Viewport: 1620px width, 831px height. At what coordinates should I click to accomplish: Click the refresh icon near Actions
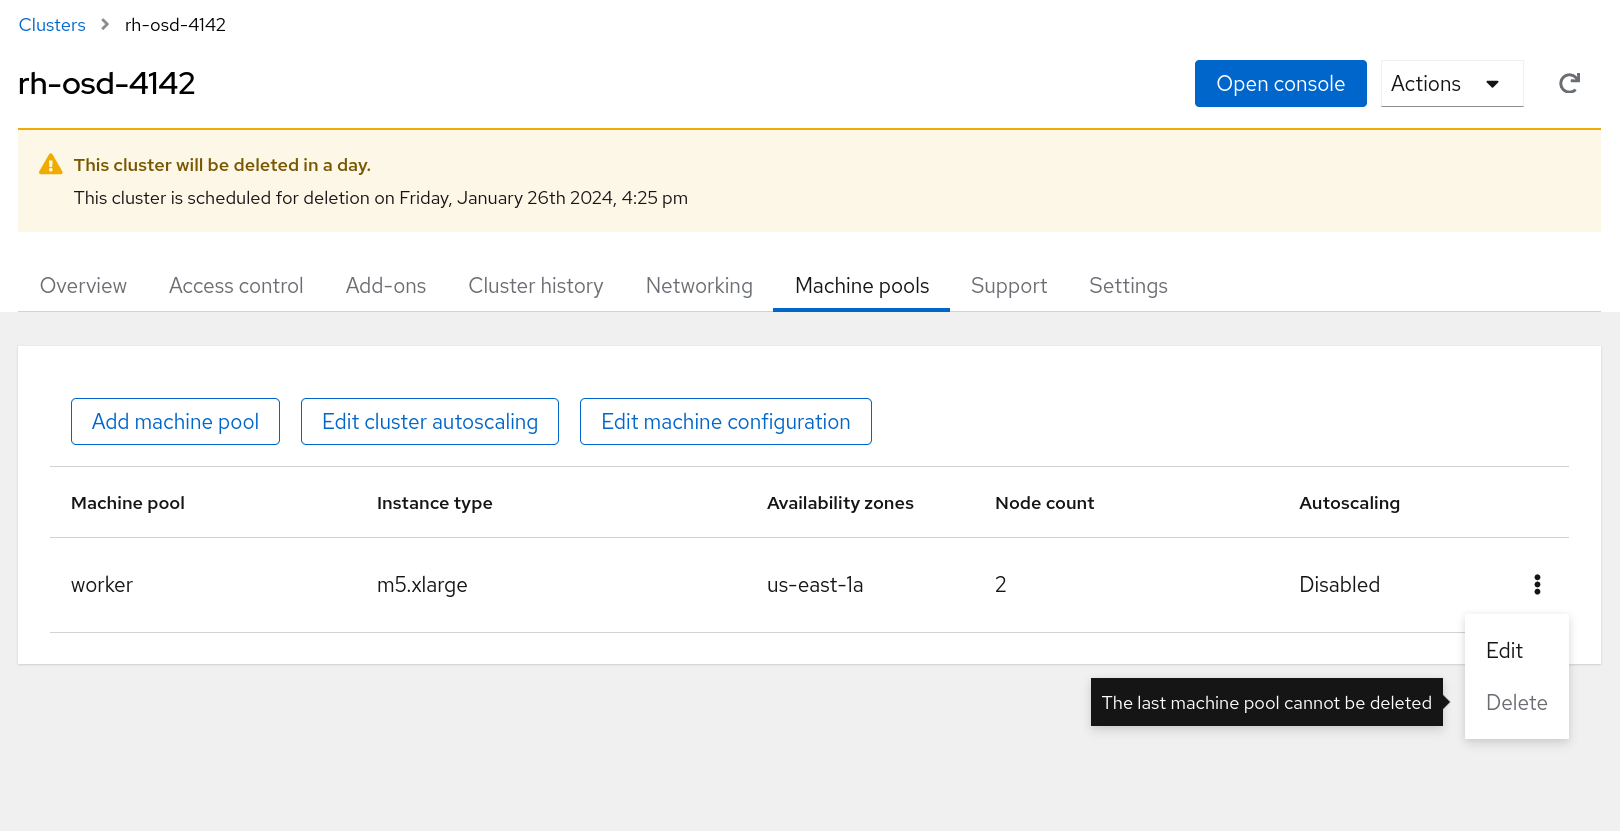tap(1569, 84)
